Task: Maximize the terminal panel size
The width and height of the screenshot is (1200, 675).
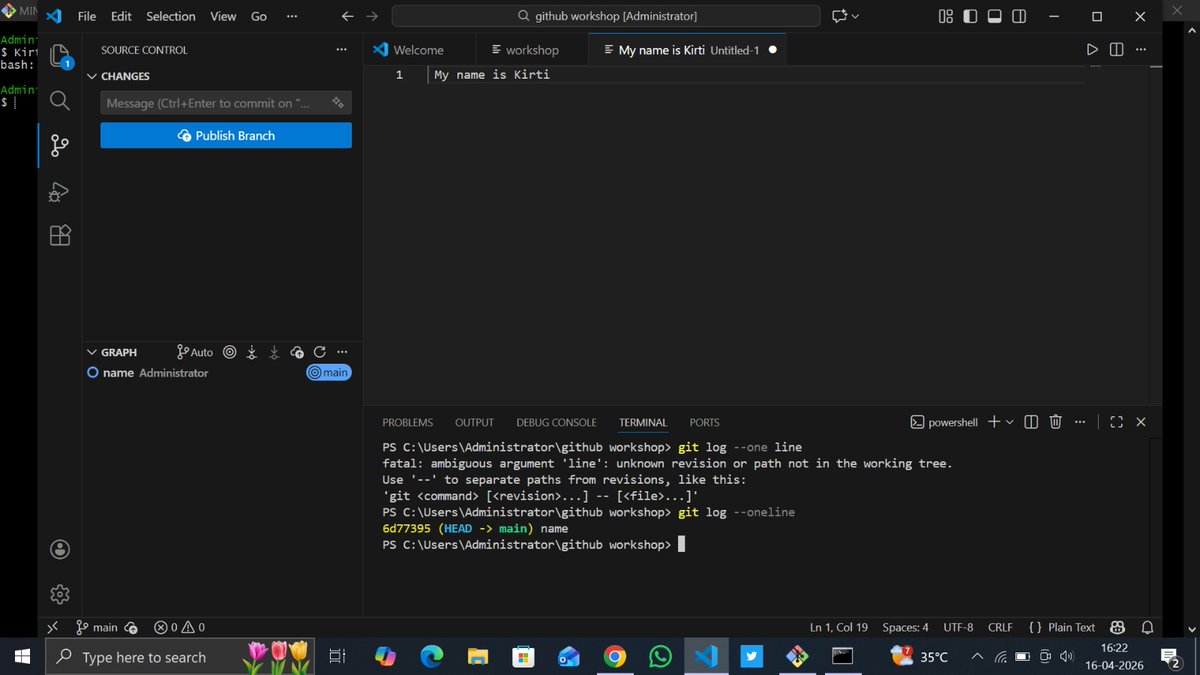Action: (1117, 422)
